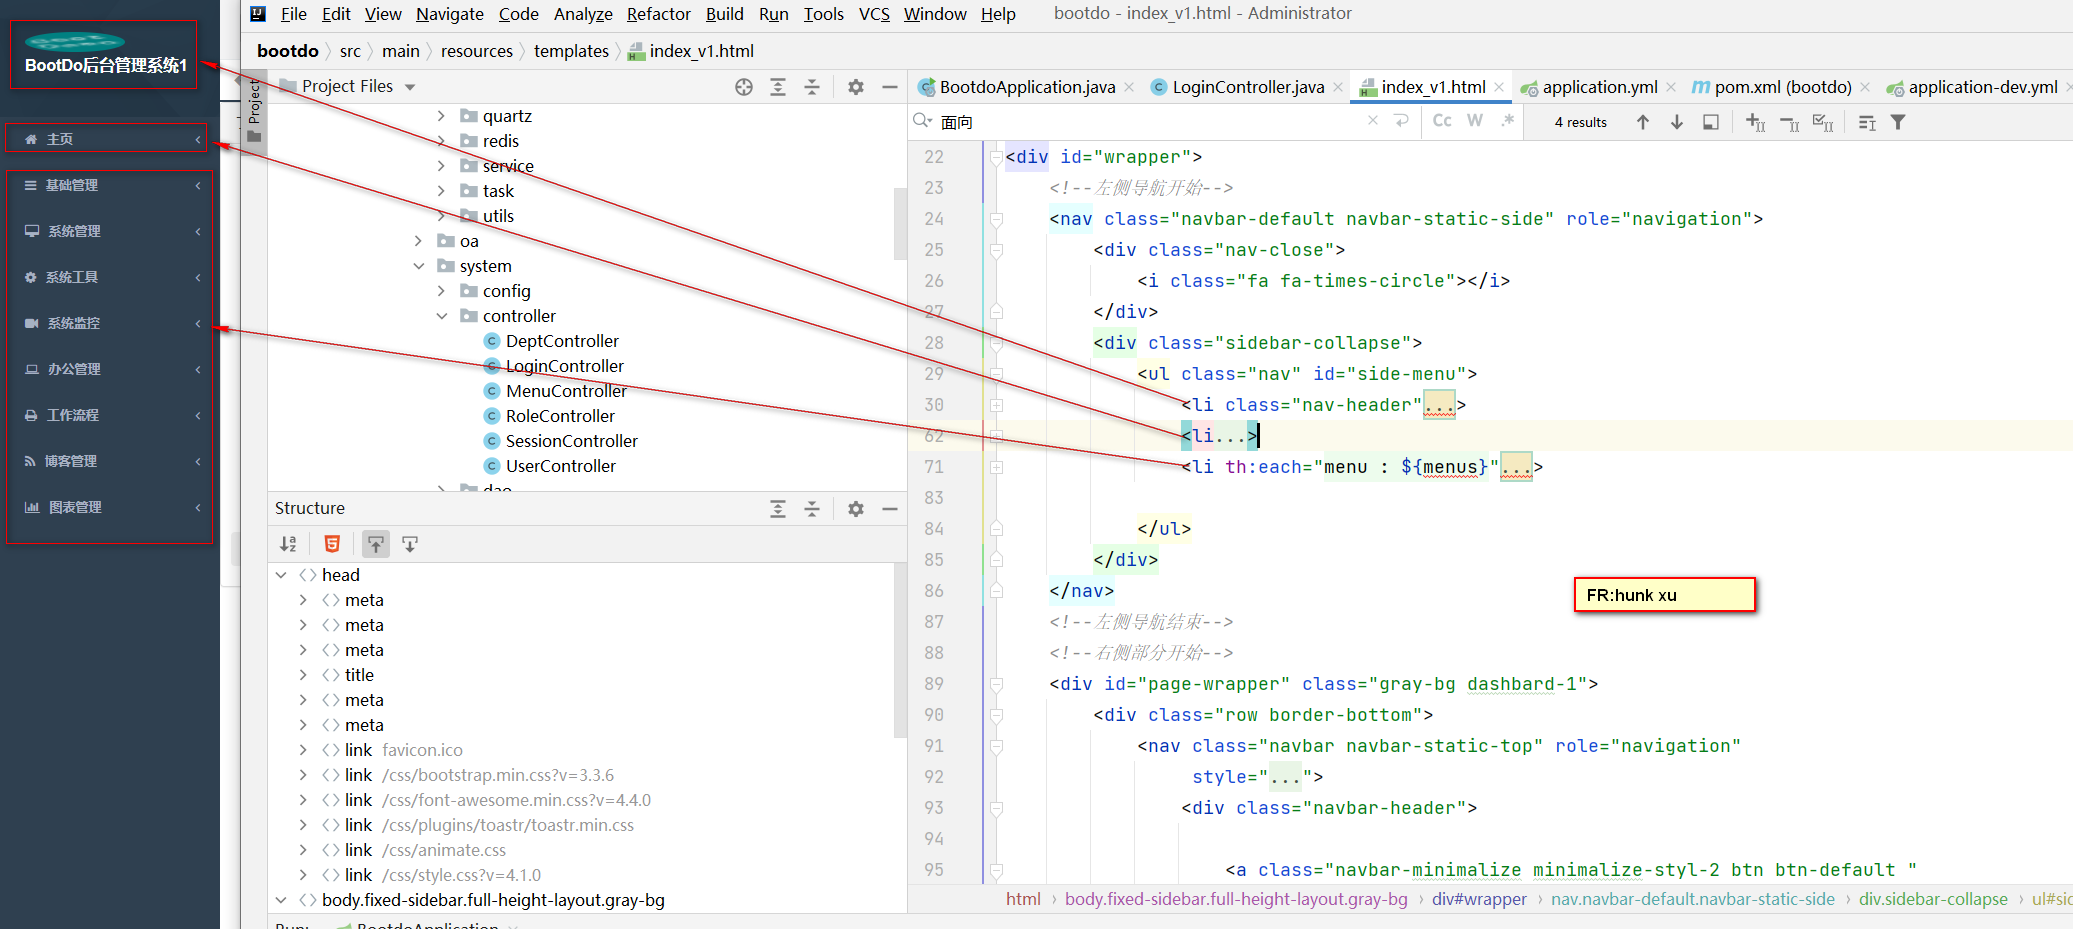Click the locate/scroll-from-source target icon in Project panel
The height and width of the screenshot is (929, 2073).
click(743, 87)
